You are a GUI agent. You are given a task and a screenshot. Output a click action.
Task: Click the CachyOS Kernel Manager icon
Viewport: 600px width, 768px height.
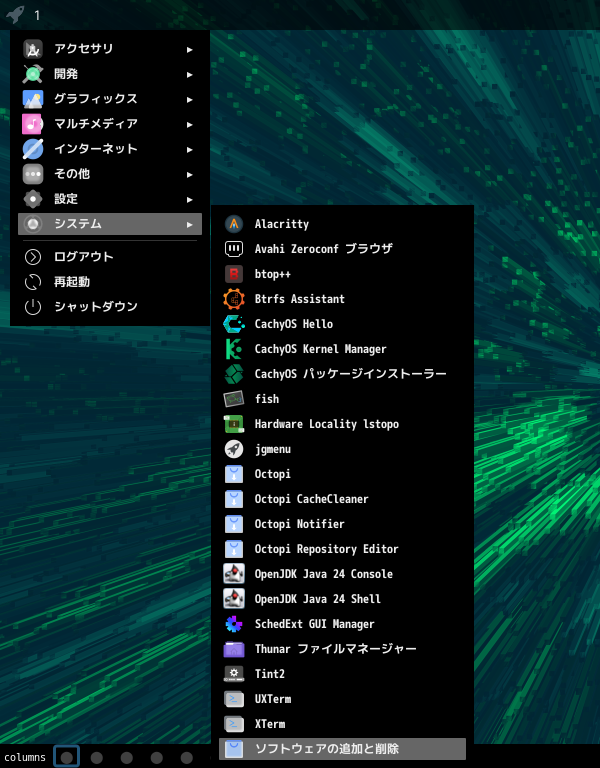pos(234,349)
